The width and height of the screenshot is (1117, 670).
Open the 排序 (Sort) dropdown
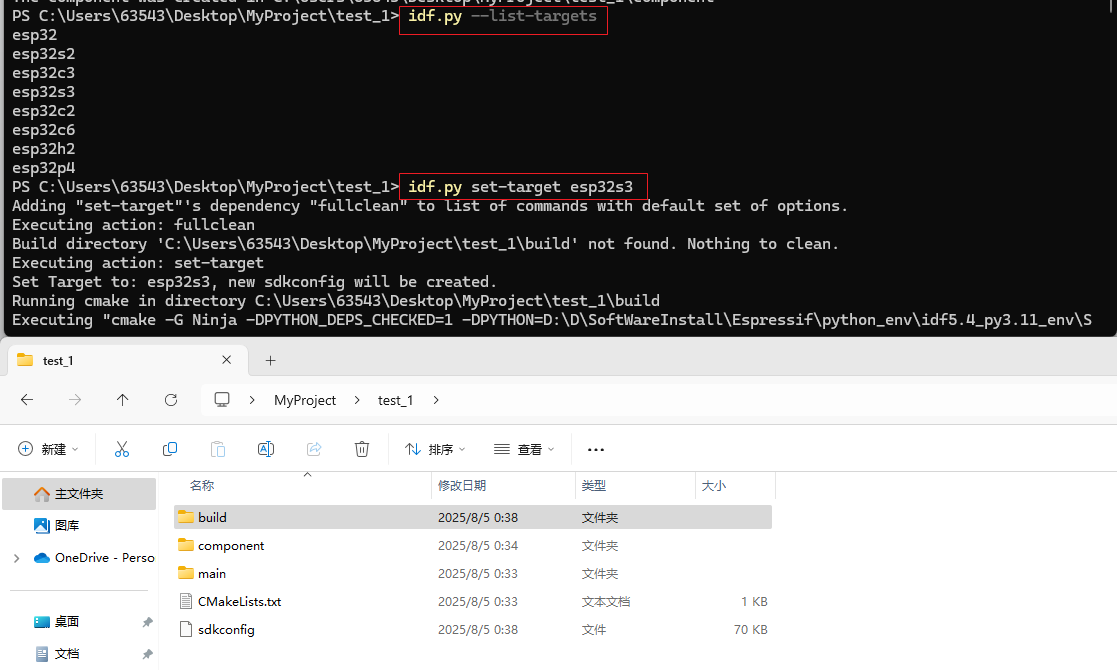[435, 449]
